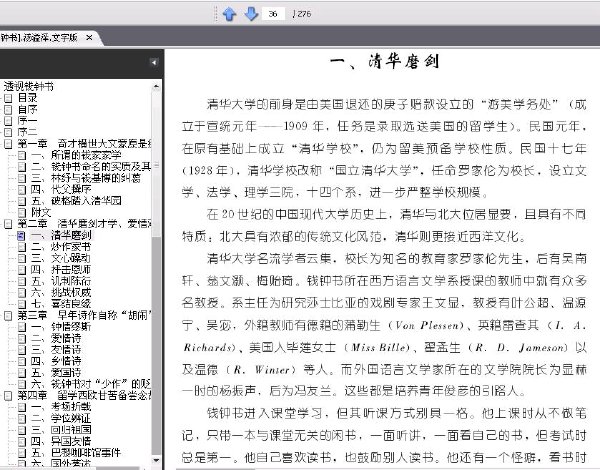Collapse the 第一章 tree node
The width and height of the screenshot is (600, 470).
coord(8,144)
